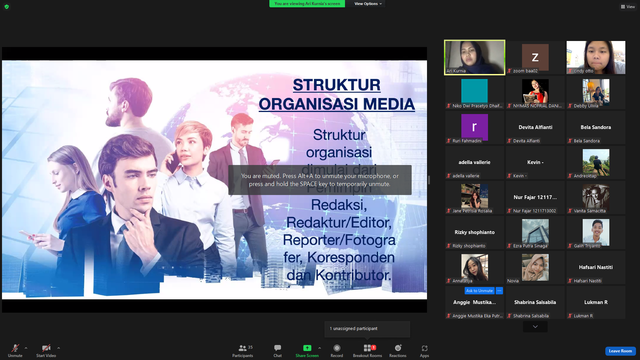Open the Participants panel

[243, 350]
